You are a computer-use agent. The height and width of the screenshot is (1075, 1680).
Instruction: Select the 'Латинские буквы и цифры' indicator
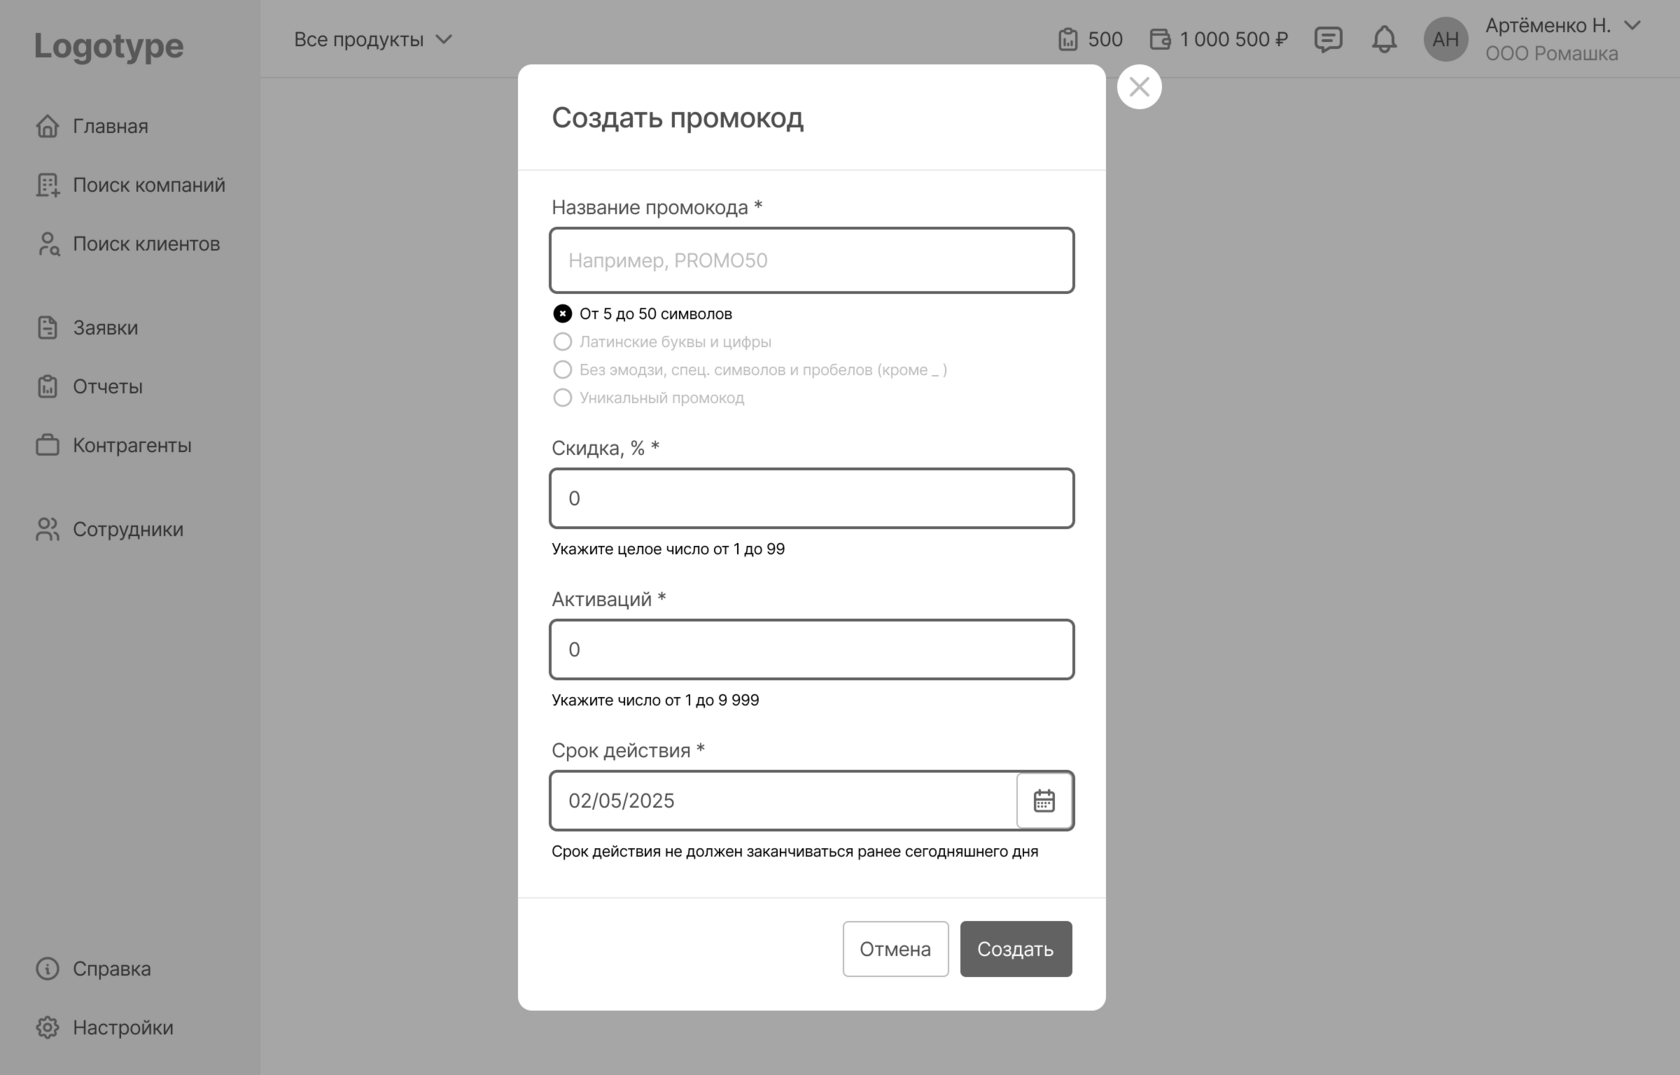coord(563,341)
